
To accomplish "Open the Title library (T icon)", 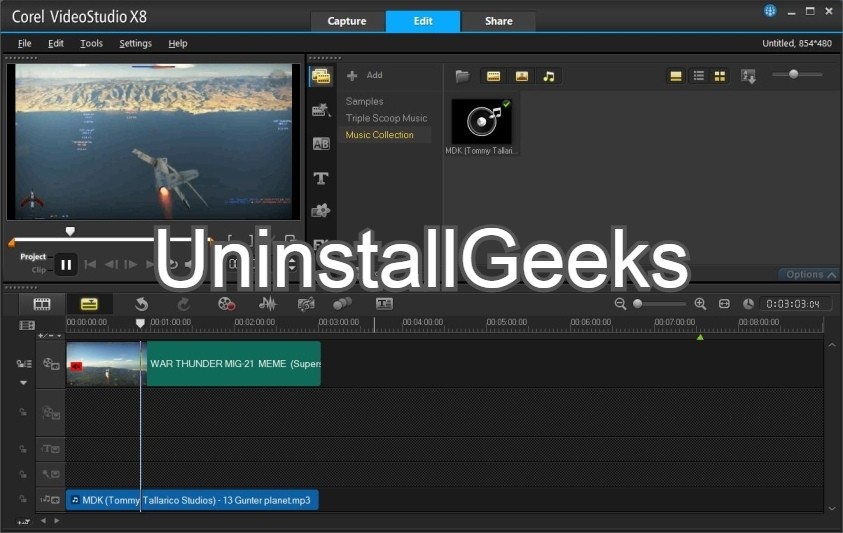I will coord(321,178).
